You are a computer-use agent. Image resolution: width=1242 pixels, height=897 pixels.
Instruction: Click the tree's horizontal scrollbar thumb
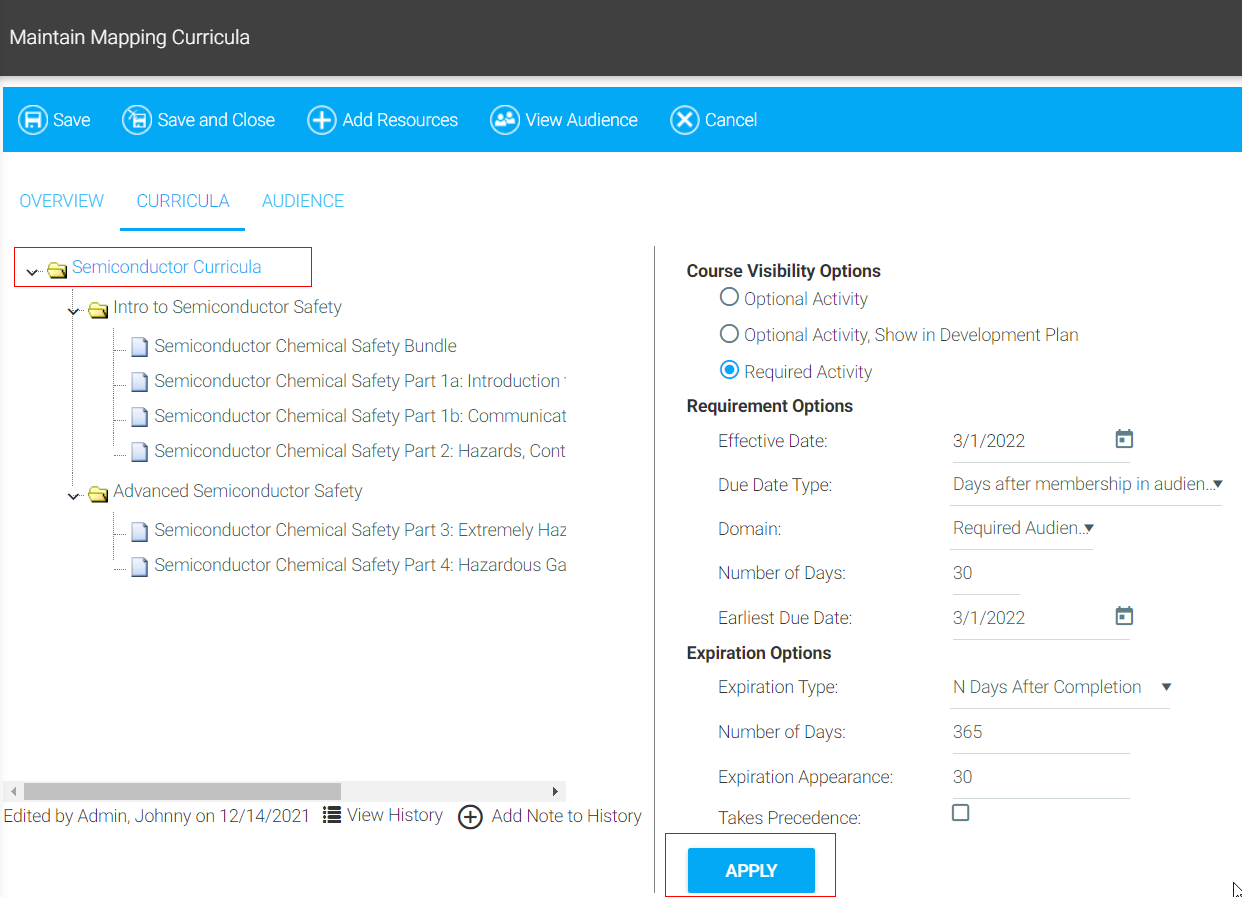(x=182, y=791)
